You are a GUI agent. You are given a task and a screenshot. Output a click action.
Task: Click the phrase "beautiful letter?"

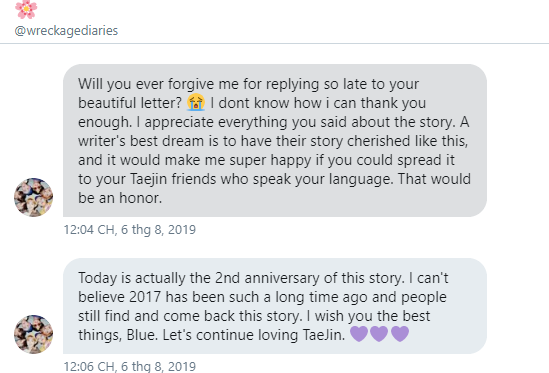tap(130, 103)
